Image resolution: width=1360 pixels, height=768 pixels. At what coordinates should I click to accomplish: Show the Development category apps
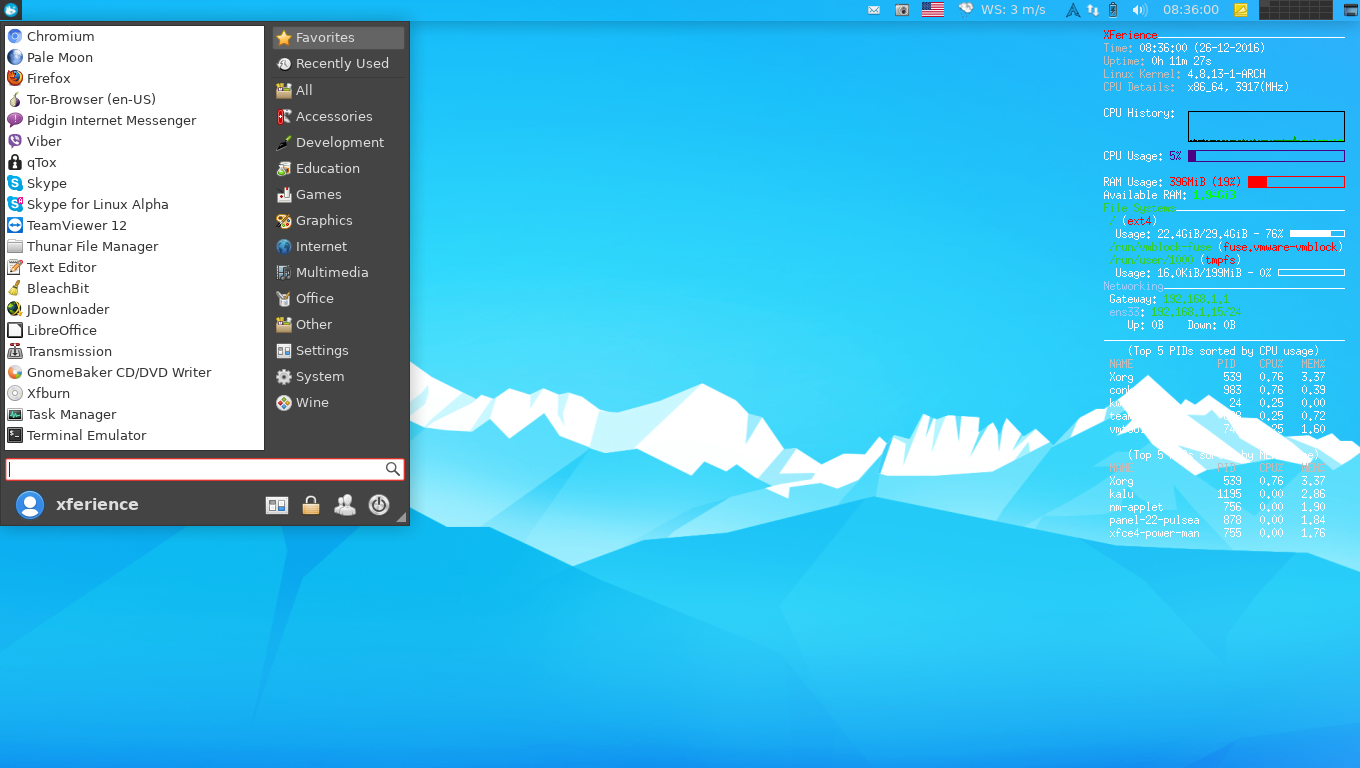338,142
